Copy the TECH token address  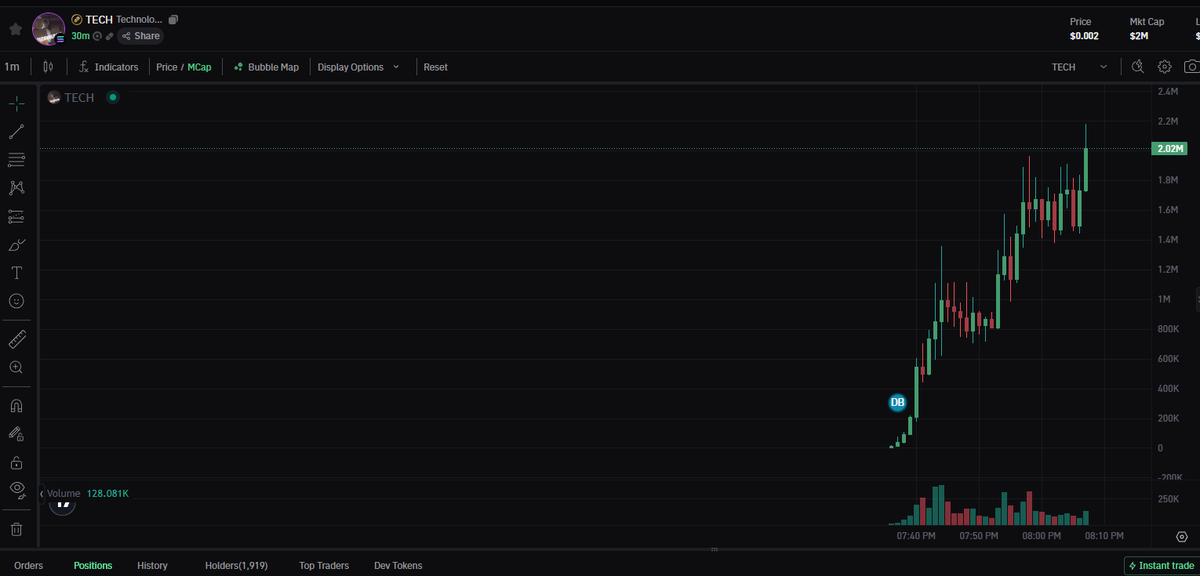pyautogui.click(x=174, y=19)
